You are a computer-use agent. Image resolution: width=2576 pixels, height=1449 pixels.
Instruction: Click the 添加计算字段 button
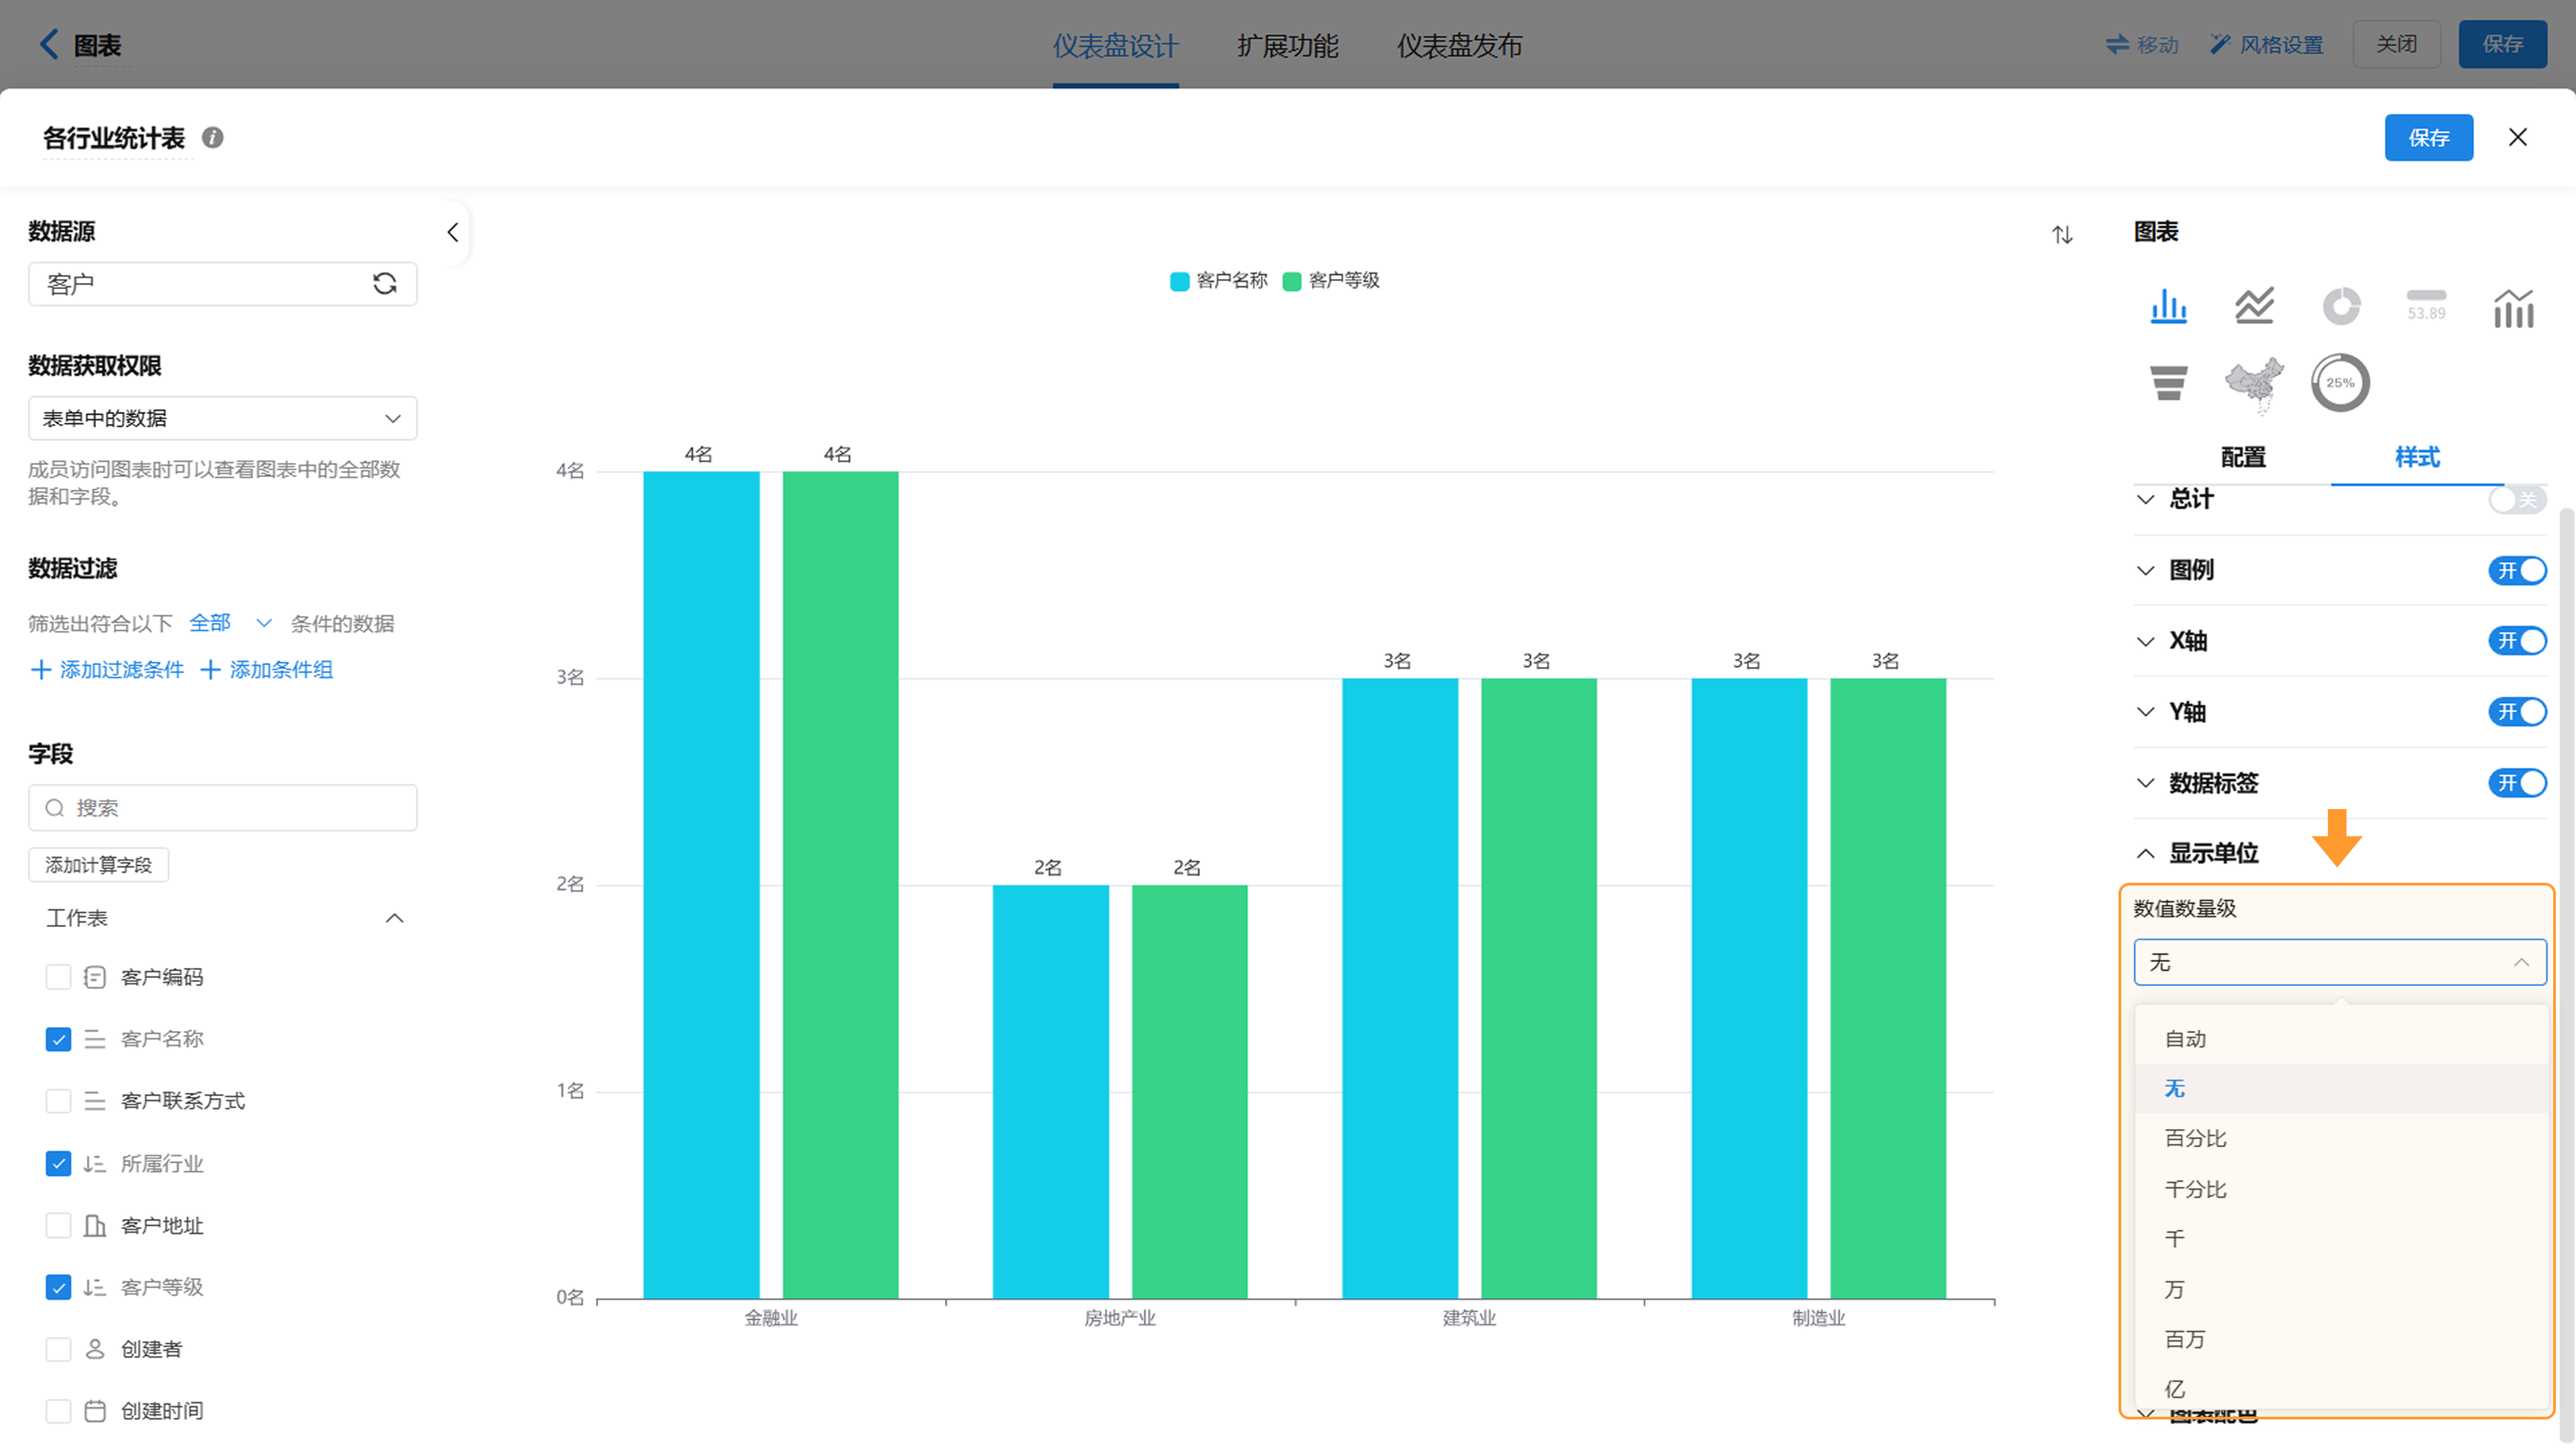click(x=98, y=865)
